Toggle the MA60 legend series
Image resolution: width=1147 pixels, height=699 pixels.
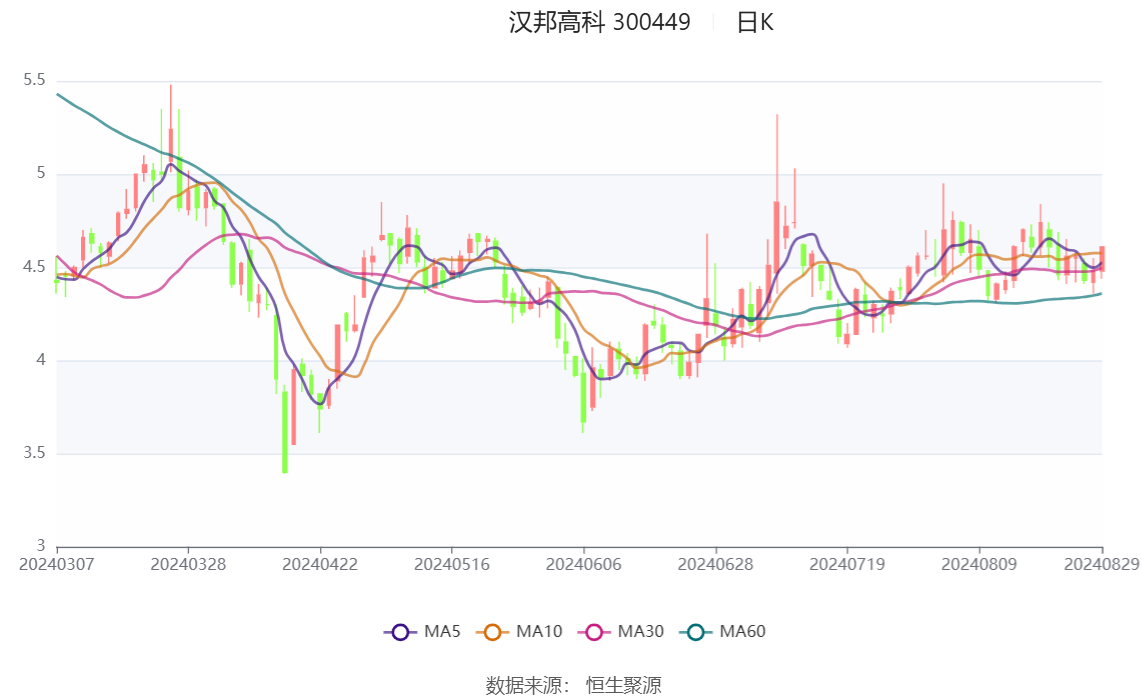pos(722,632)
